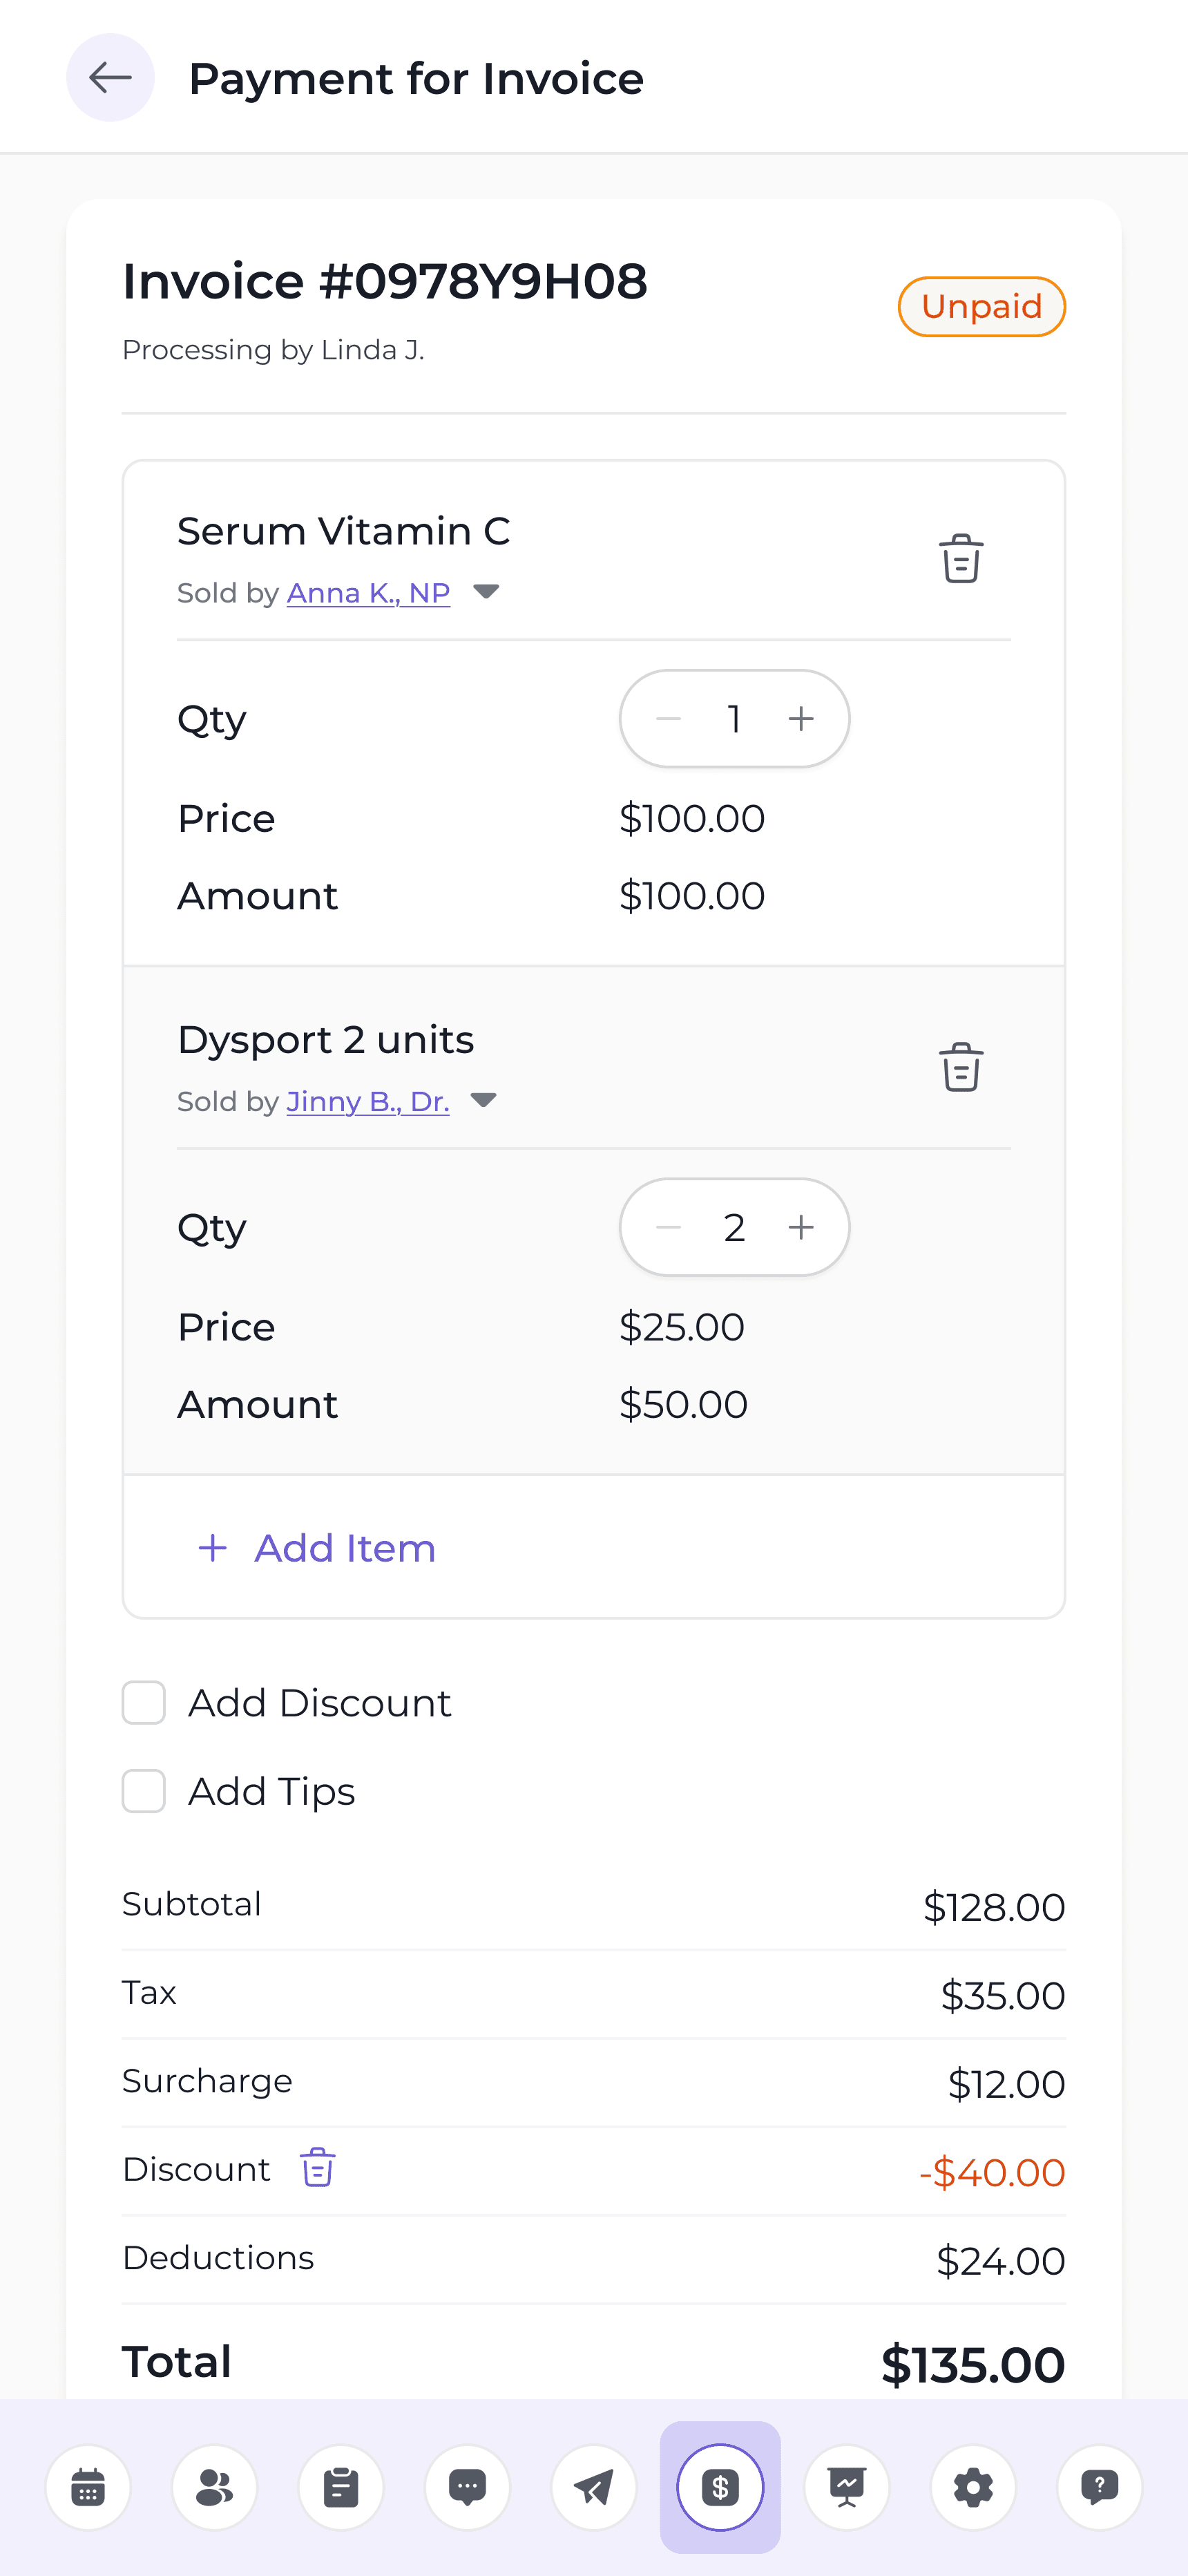The image size is (1188, 2576).
Task: Increase Serum Vitamin C quantity with plus
Action: click(801, 718)
